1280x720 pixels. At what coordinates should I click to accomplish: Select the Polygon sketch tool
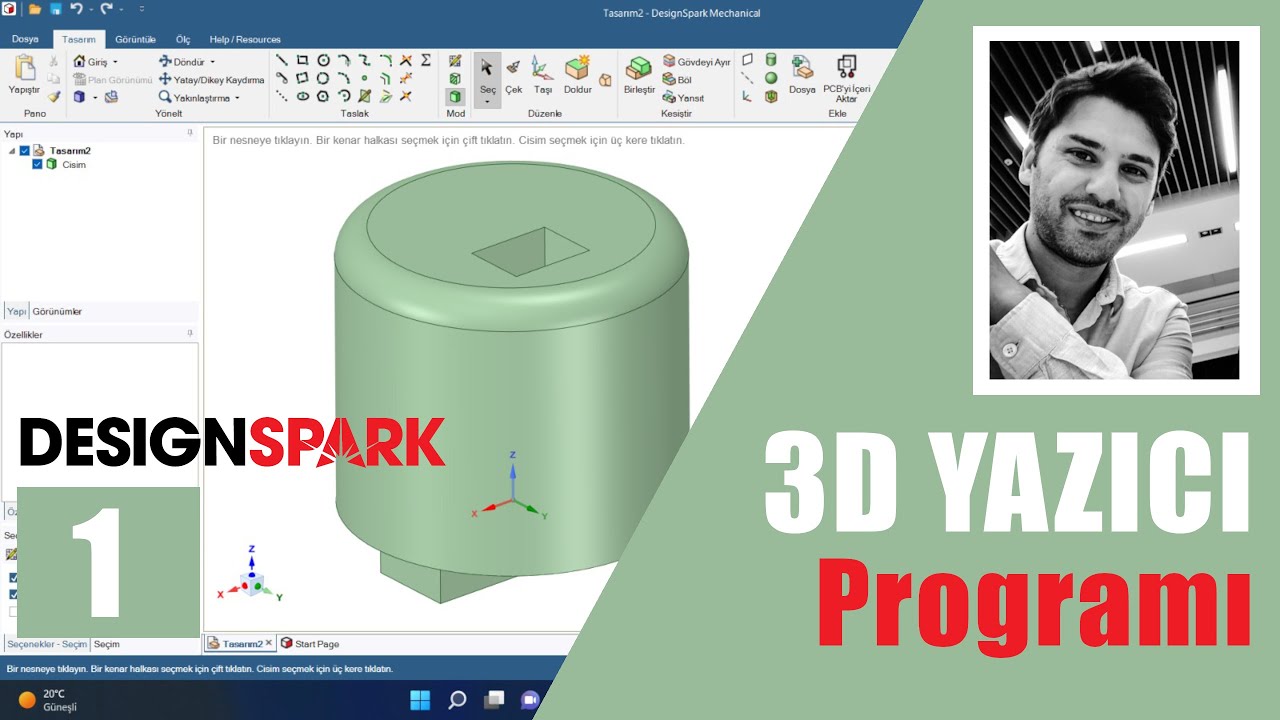click(x=323, y=96)
